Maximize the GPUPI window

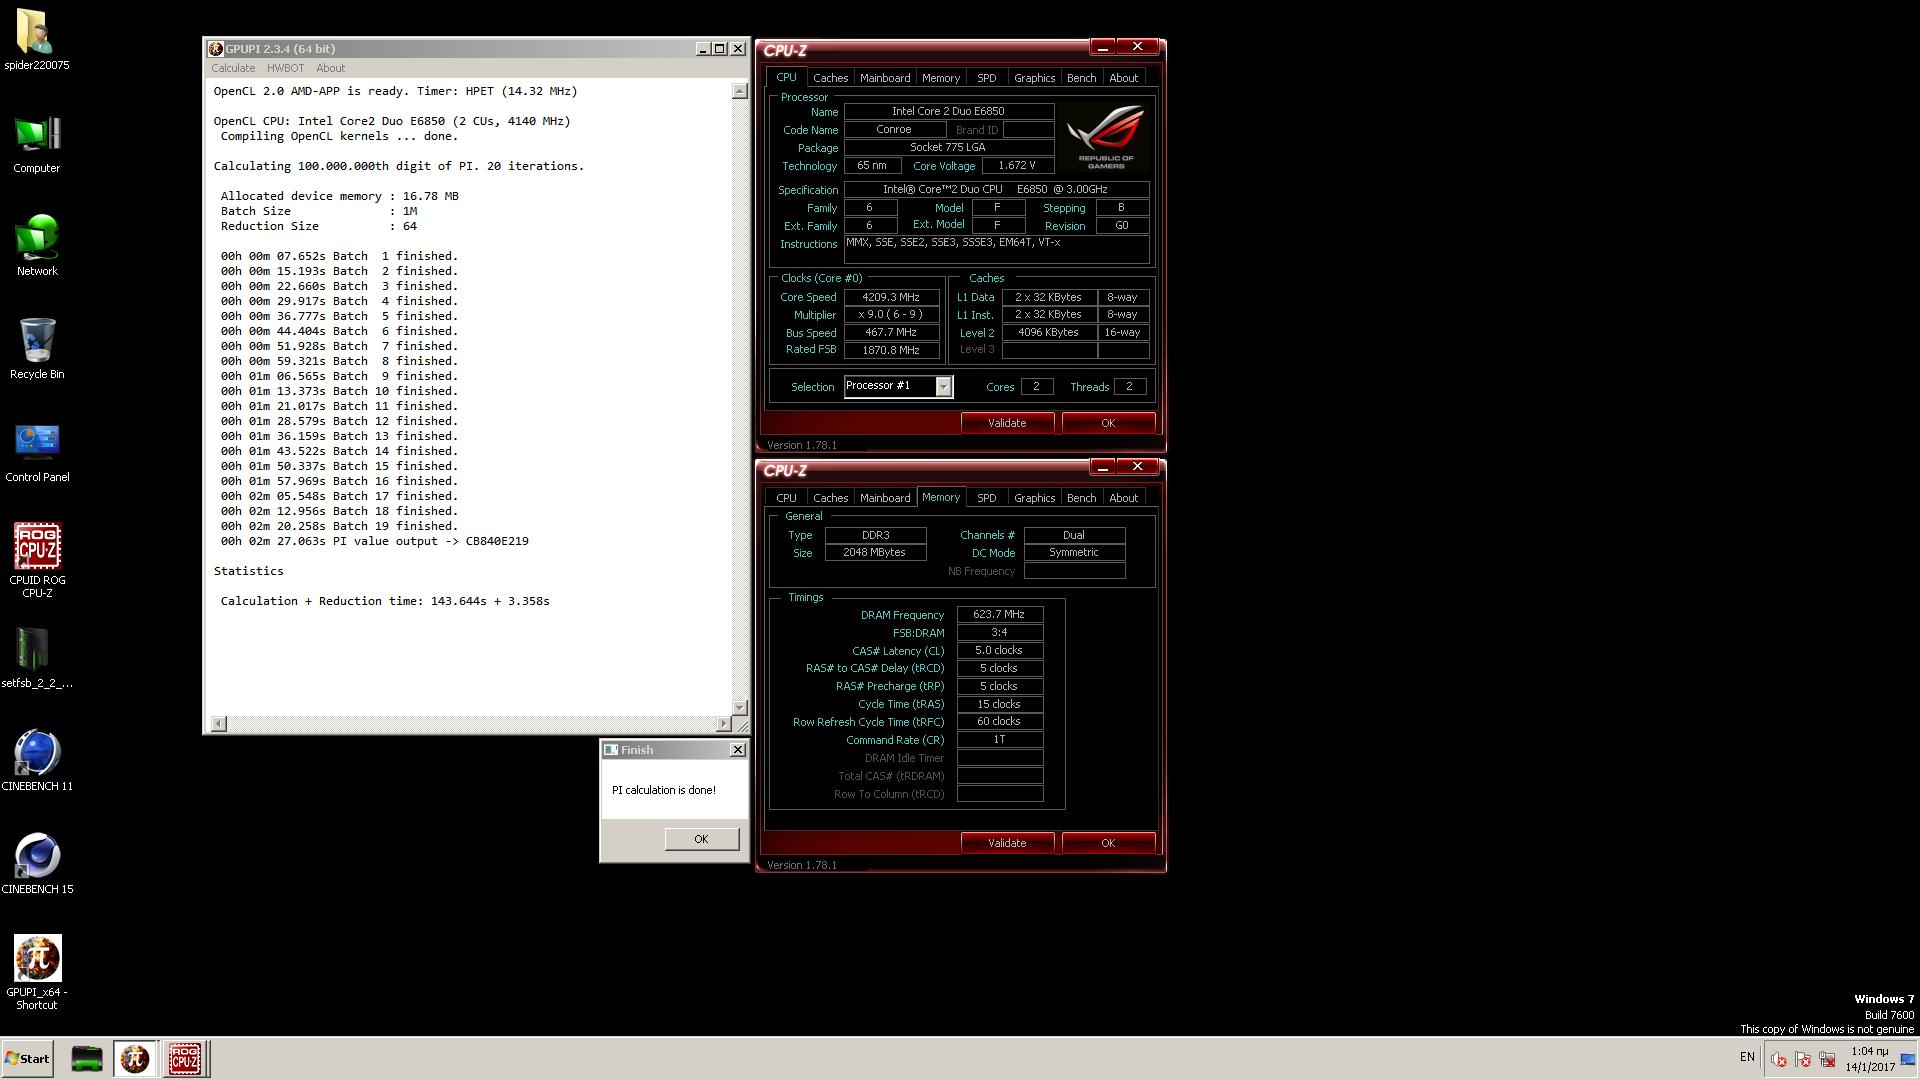coord(719,48)
